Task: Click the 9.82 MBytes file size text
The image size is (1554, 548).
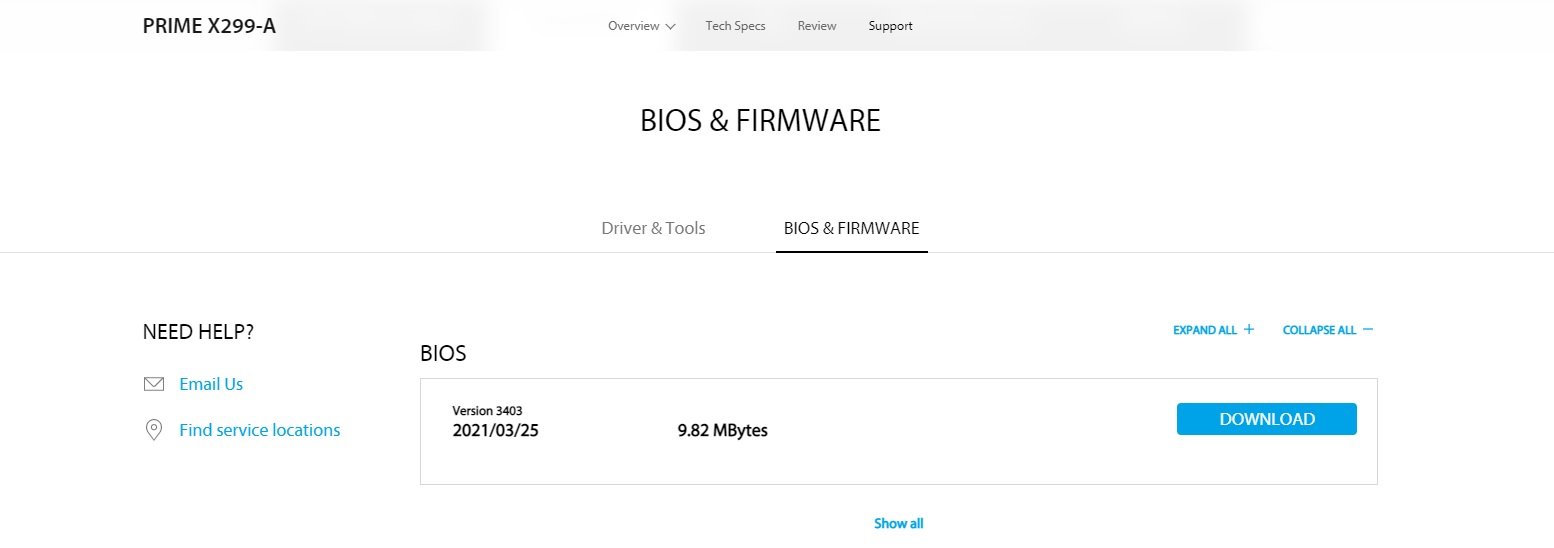Action: [722, 431]
